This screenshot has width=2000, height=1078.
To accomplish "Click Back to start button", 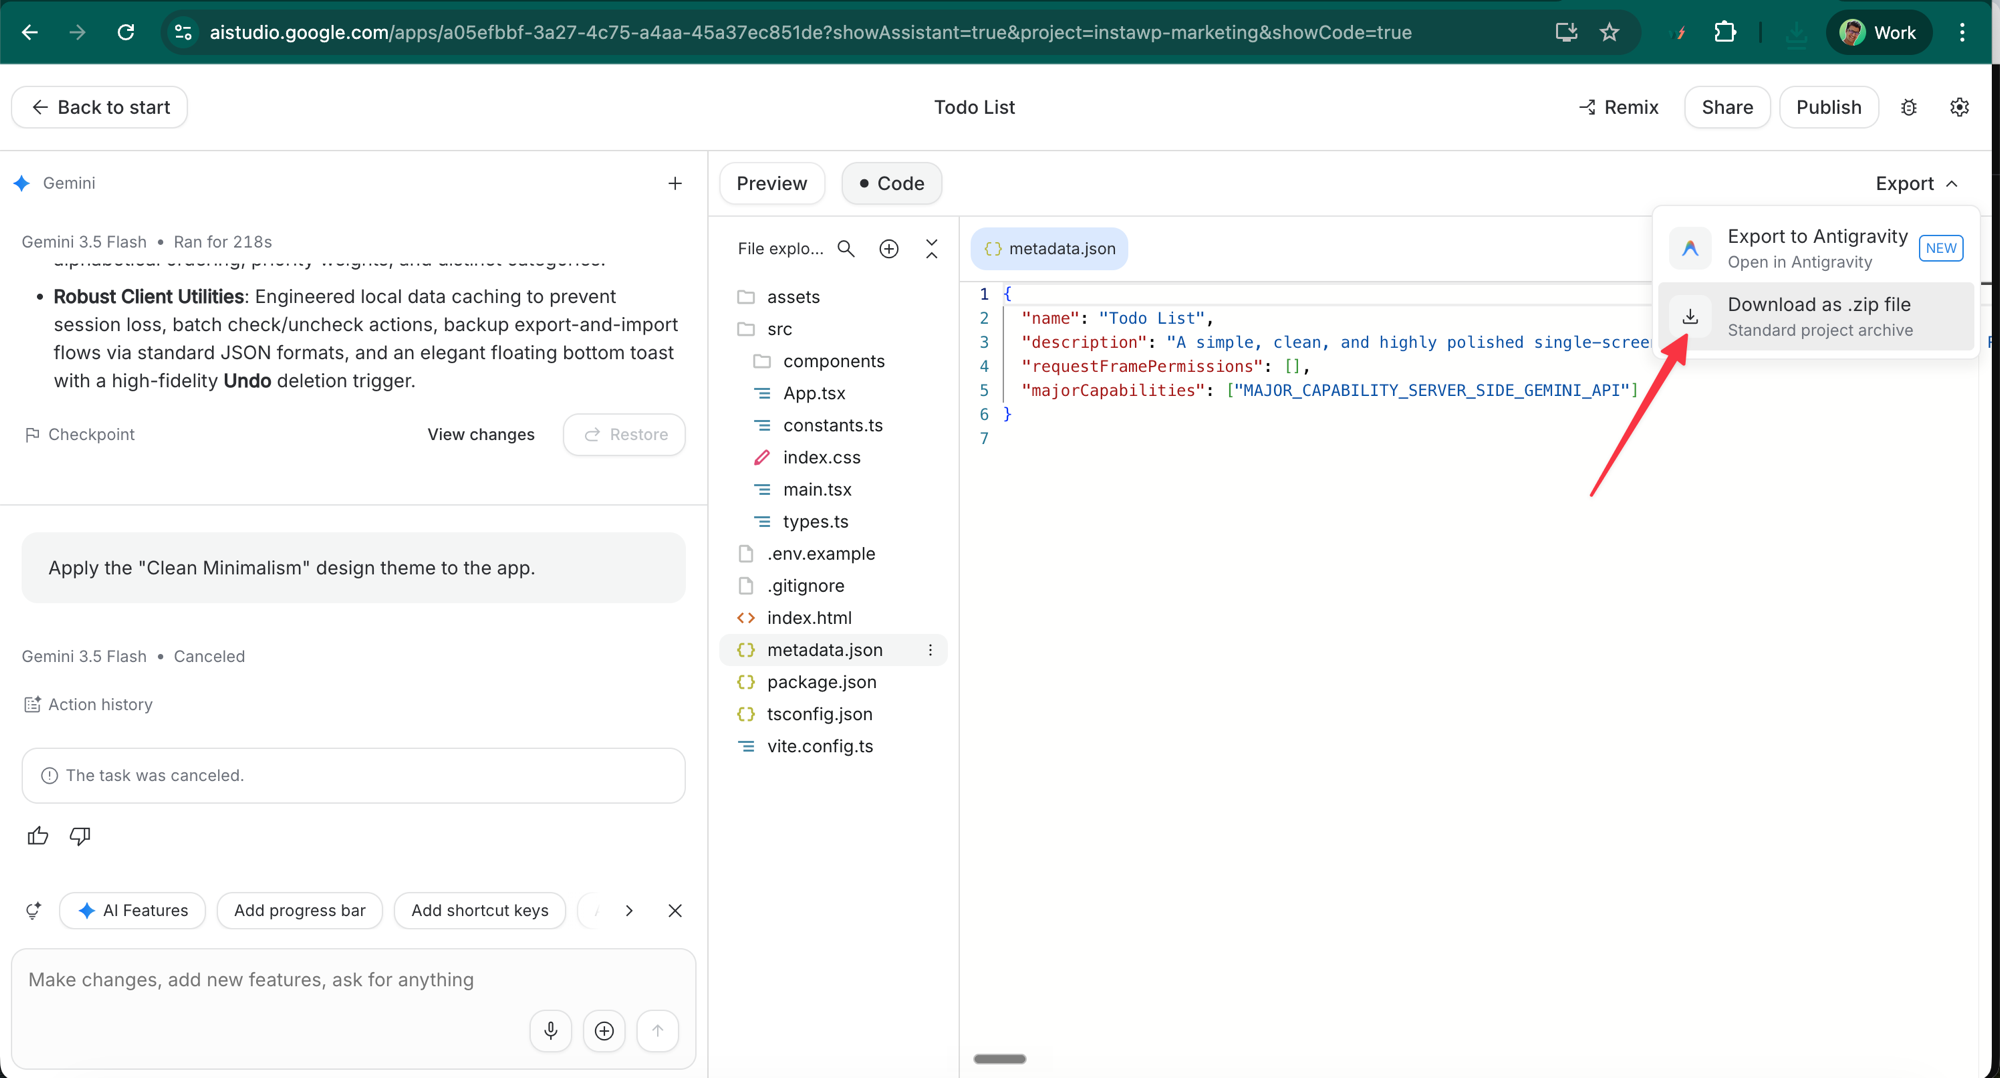I will 100,107.
